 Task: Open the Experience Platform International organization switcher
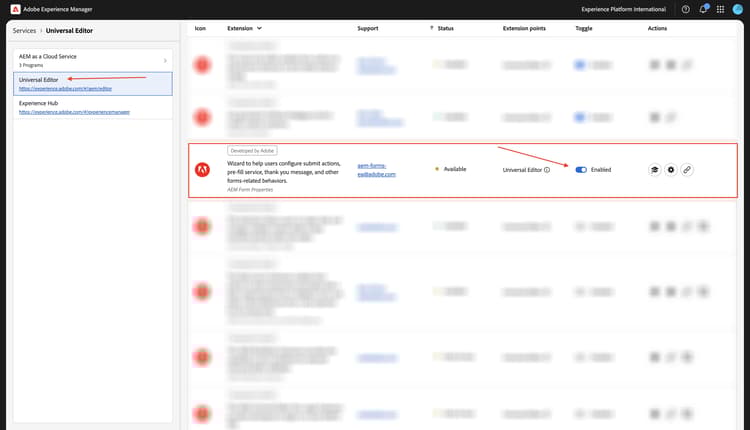623,9
